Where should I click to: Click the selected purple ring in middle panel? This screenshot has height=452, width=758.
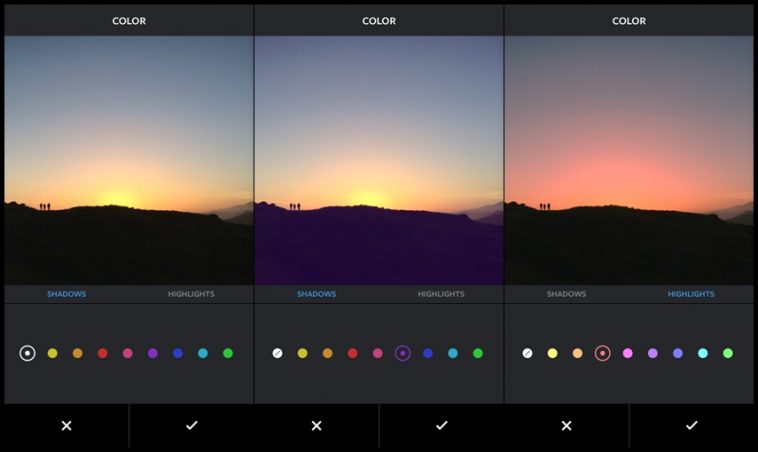point(402,353)
